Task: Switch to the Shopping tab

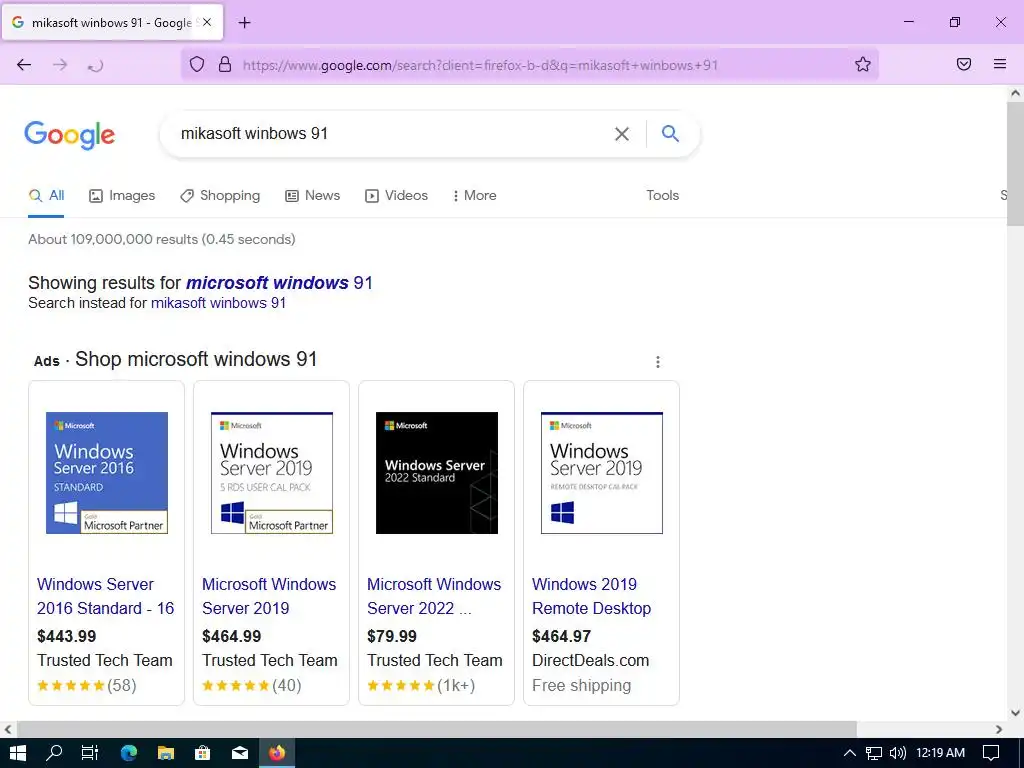Action: point(220,195)
